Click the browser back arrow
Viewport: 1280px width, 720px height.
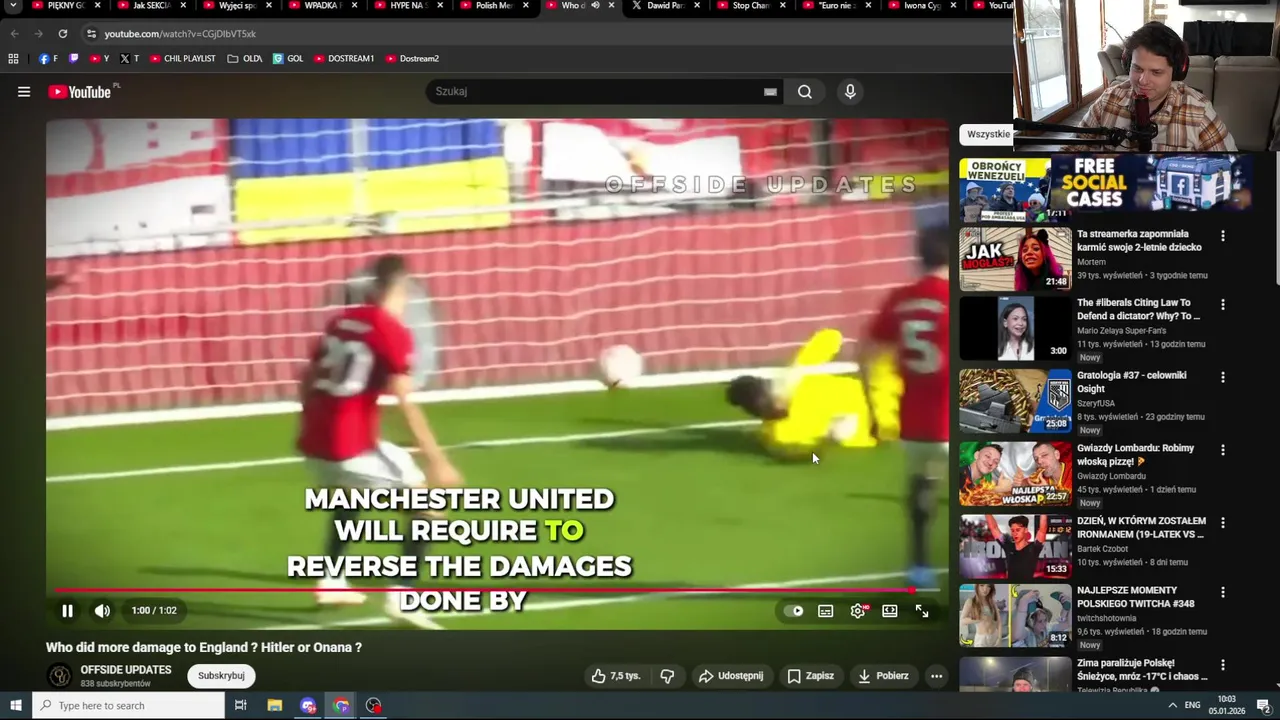(x=14, y=34)
